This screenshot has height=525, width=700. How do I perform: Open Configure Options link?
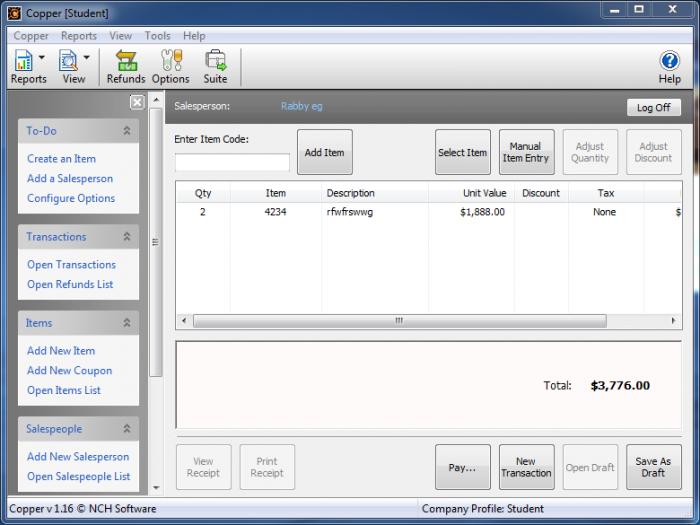click(x=71, y=198)
